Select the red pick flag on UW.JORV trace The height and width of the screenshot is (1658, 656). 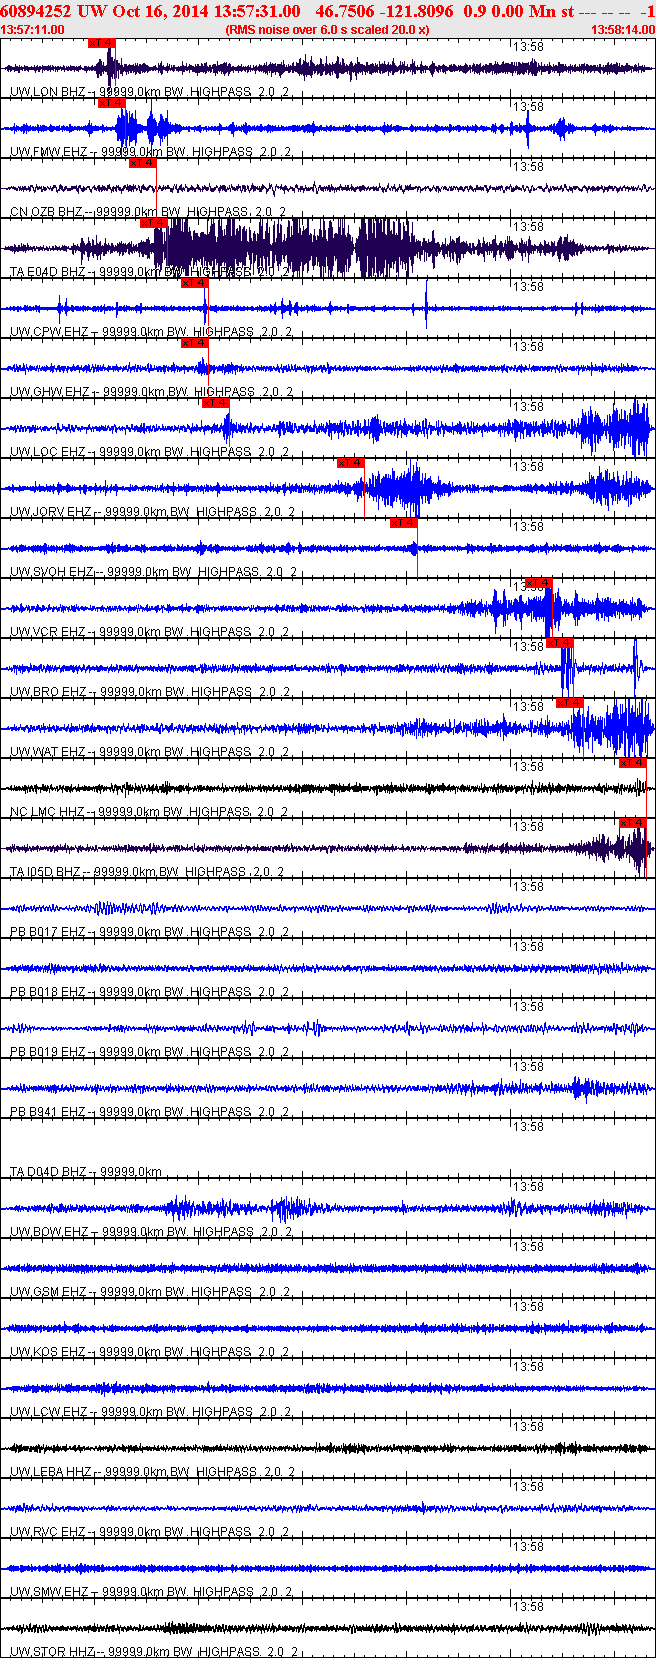(351, 463)
